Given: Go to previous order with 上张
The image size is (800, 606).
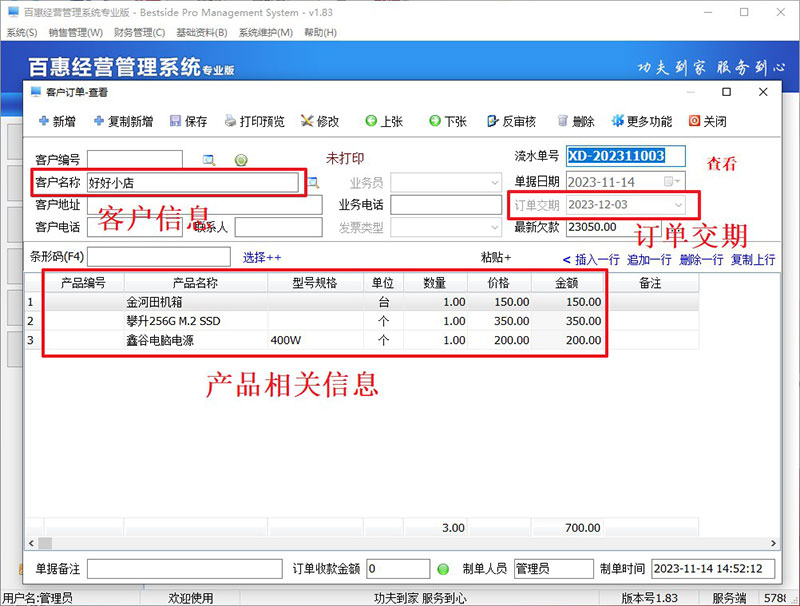Looking at the screenshot, I should (371, 121).
